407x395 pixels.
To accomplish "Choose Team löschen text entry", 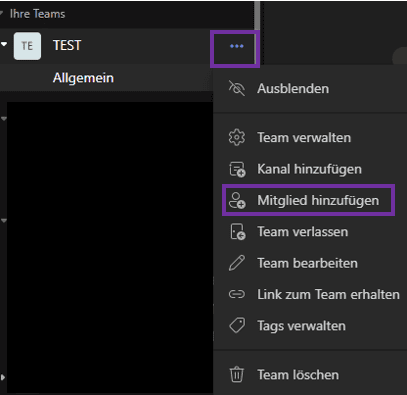I will click(298, 375).
